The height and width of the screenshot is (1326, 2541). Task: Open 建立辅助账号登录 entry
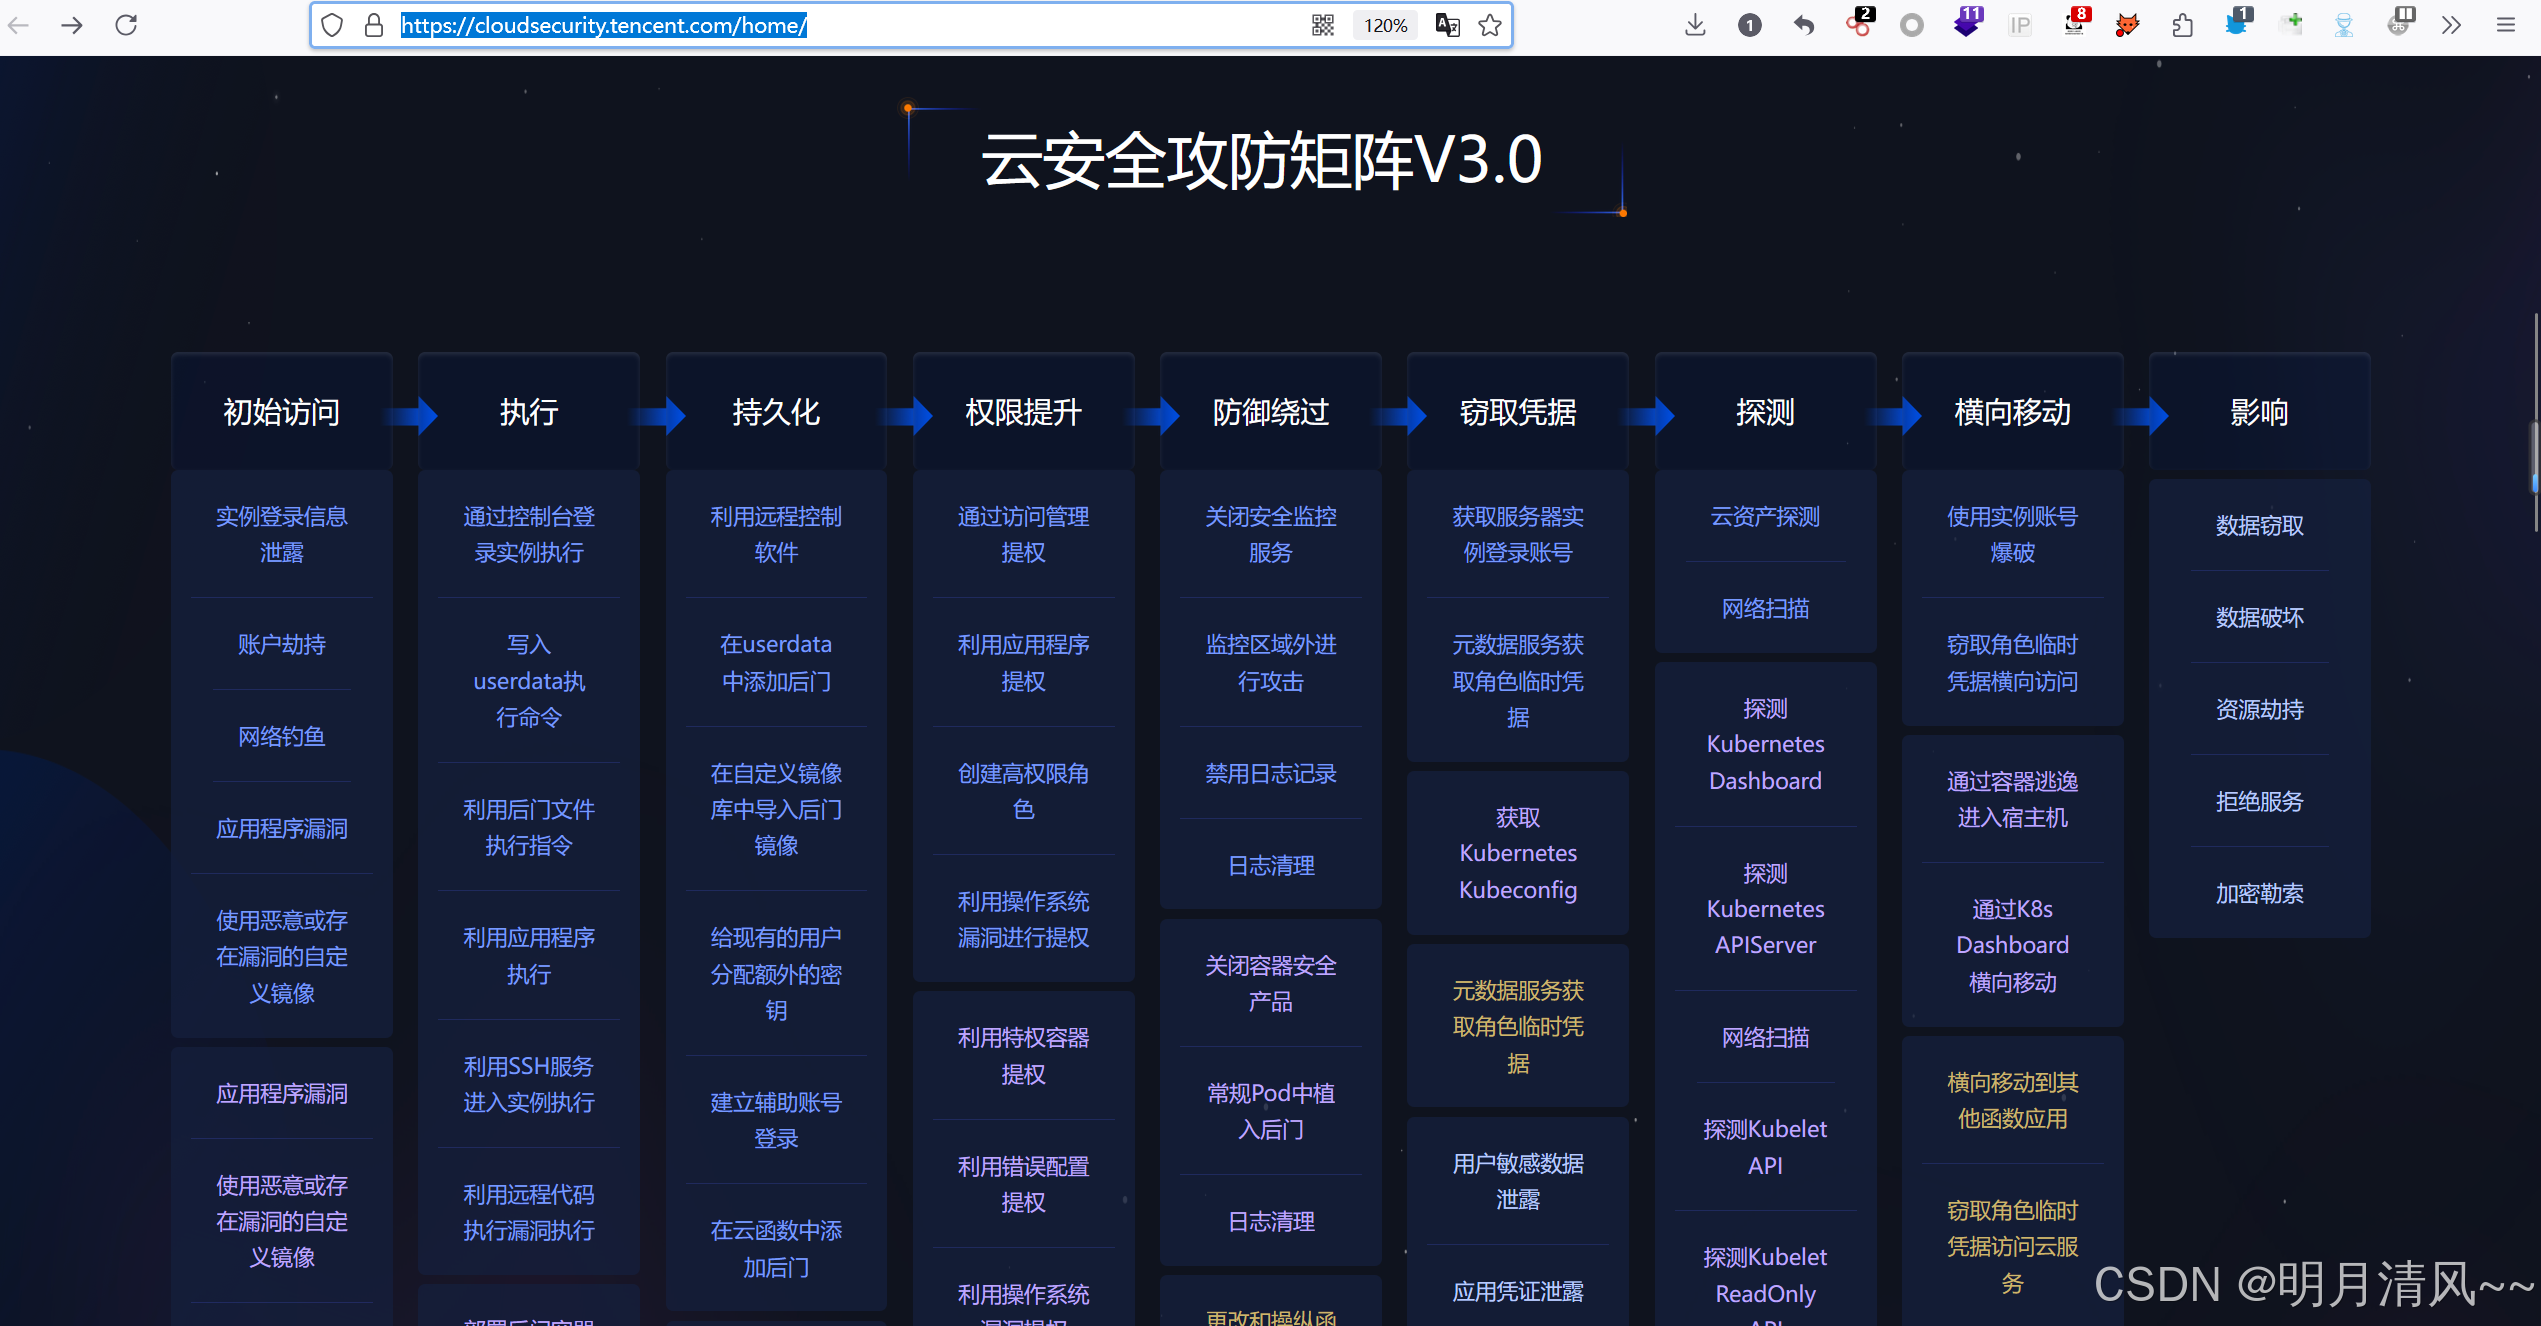click(x=776, y=1121)
